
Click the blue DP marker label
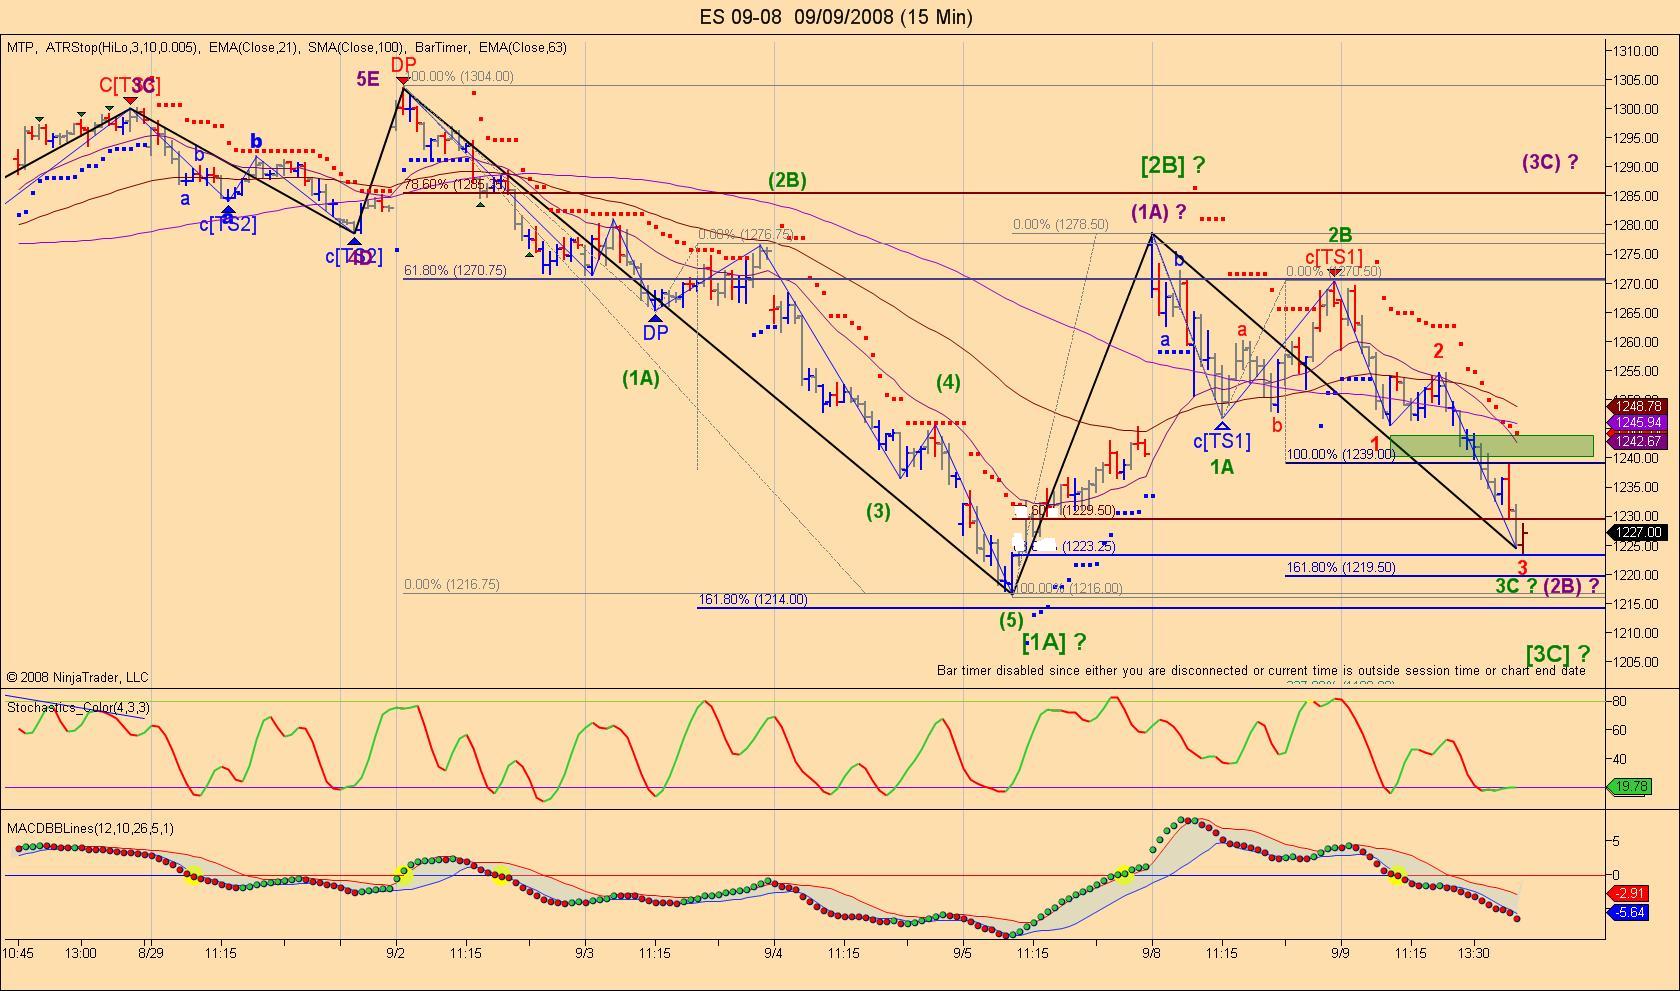(x=655, y=333)
